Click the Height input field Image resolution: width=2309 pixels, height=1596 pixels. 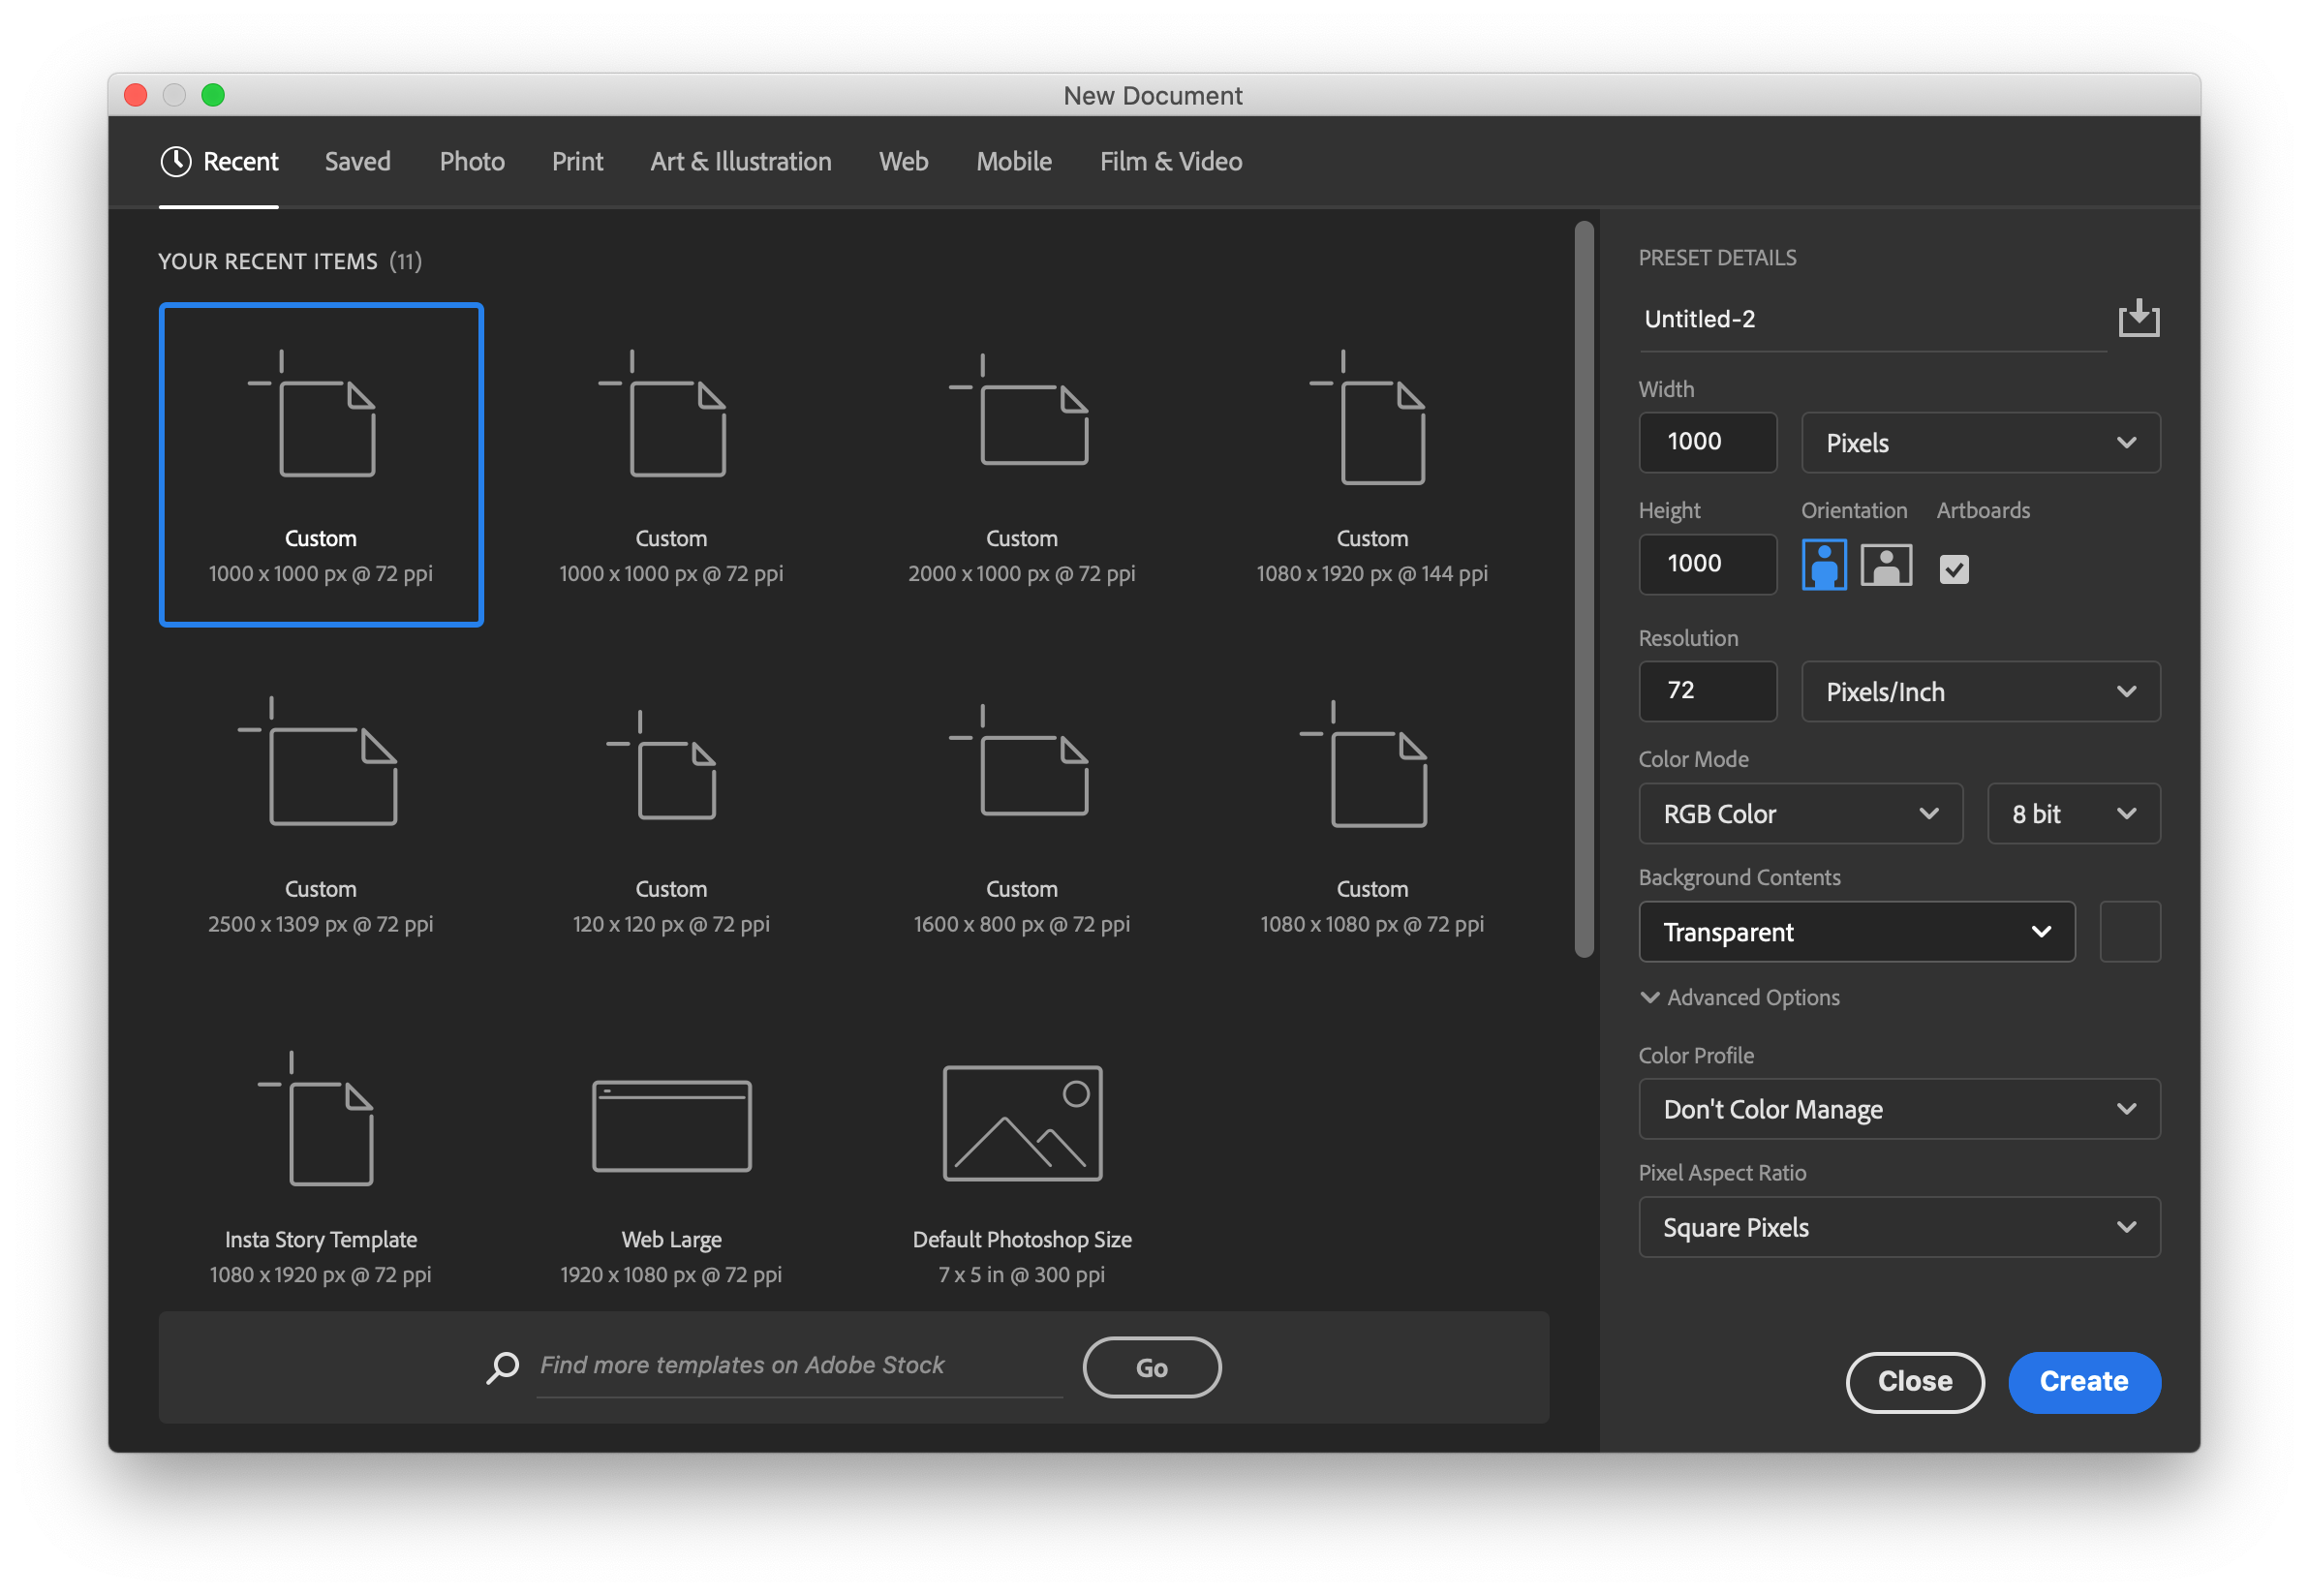(x=1707, y=564)
